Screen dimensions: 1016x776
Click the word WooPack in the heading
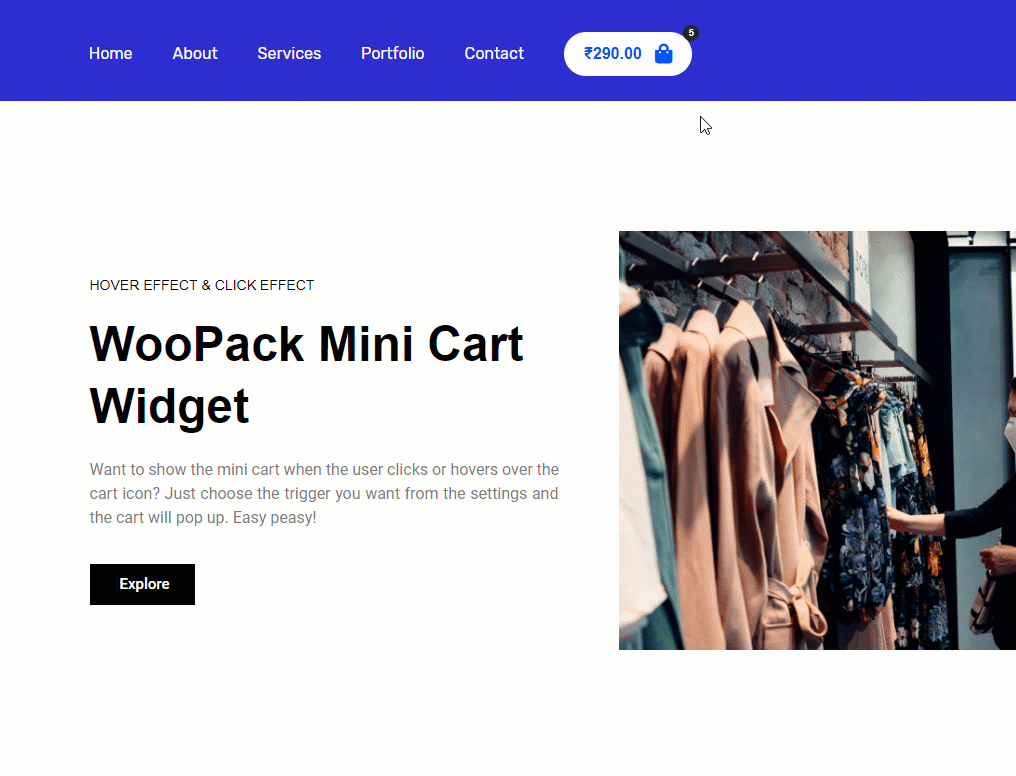coord(197,345)
